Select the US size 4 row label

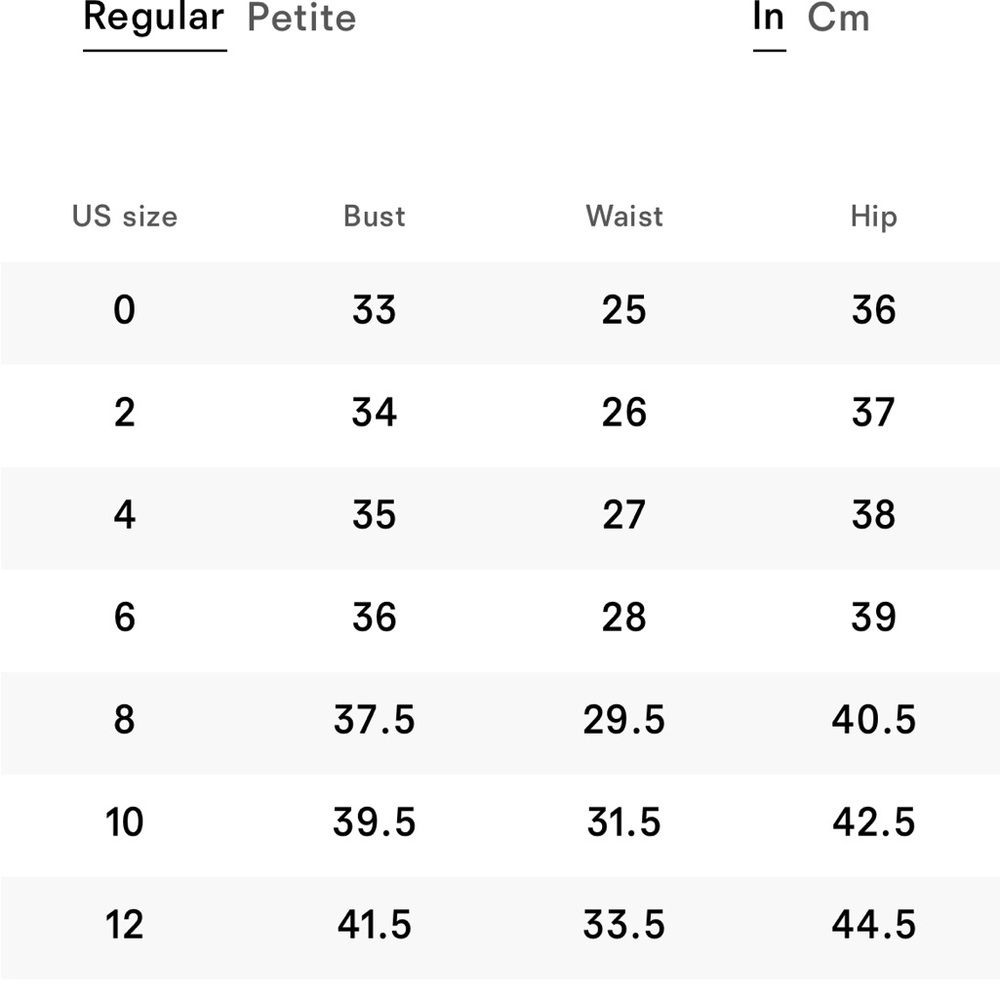tap(124, 515)
